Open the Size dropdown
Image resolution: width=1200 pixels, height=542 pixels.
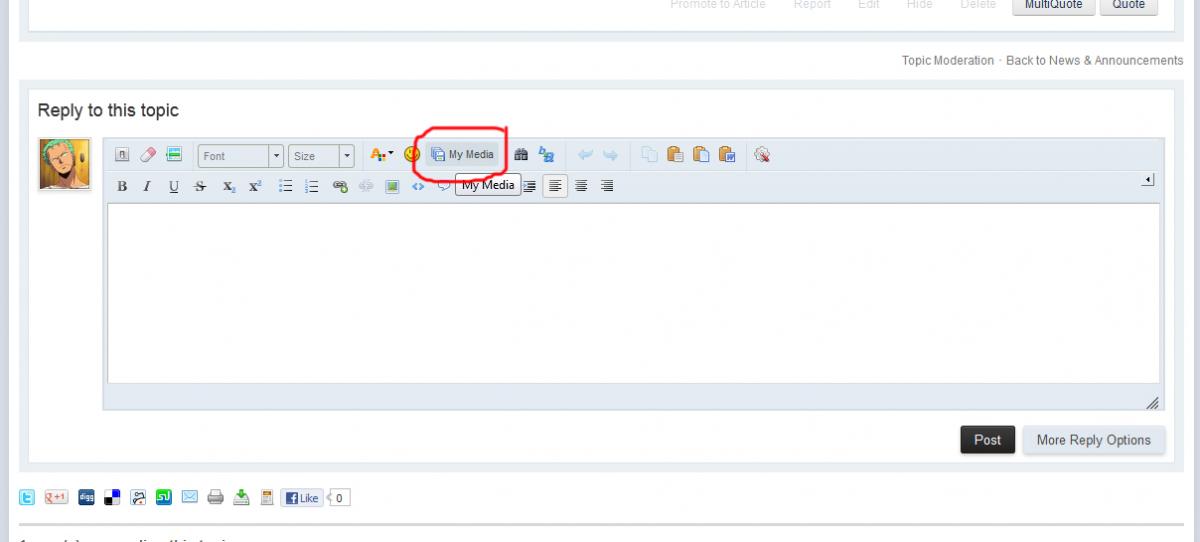(321, 156)
